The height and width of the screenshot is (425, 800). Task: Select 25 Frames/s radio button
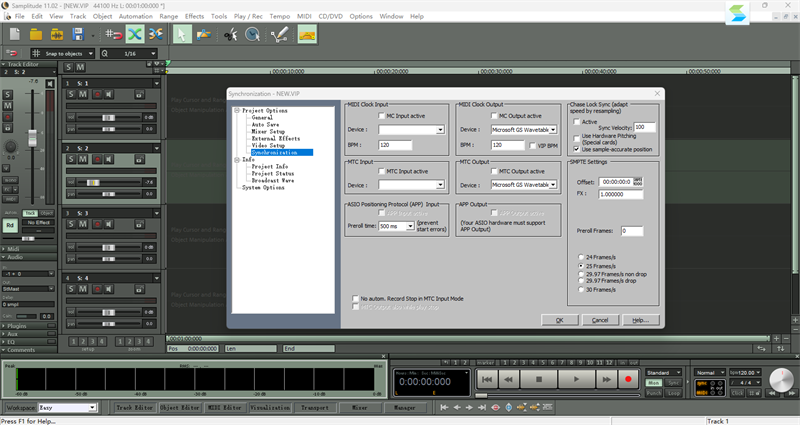click(582, 266)
